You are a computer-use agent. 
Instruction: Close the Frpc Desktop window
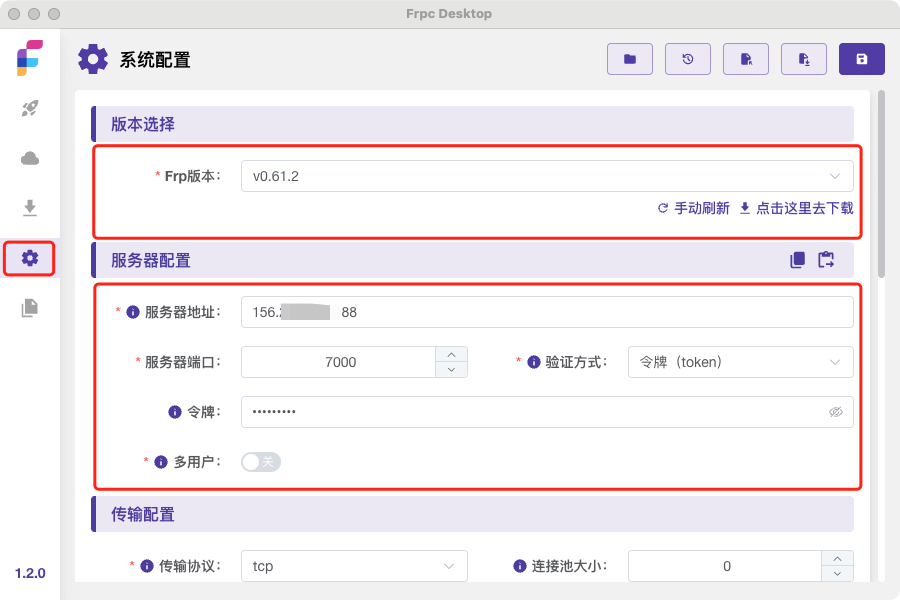[x=14, y=14]
